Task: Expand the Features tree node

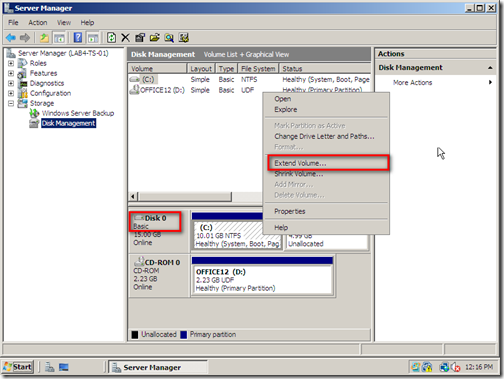Action: point(11,73)
